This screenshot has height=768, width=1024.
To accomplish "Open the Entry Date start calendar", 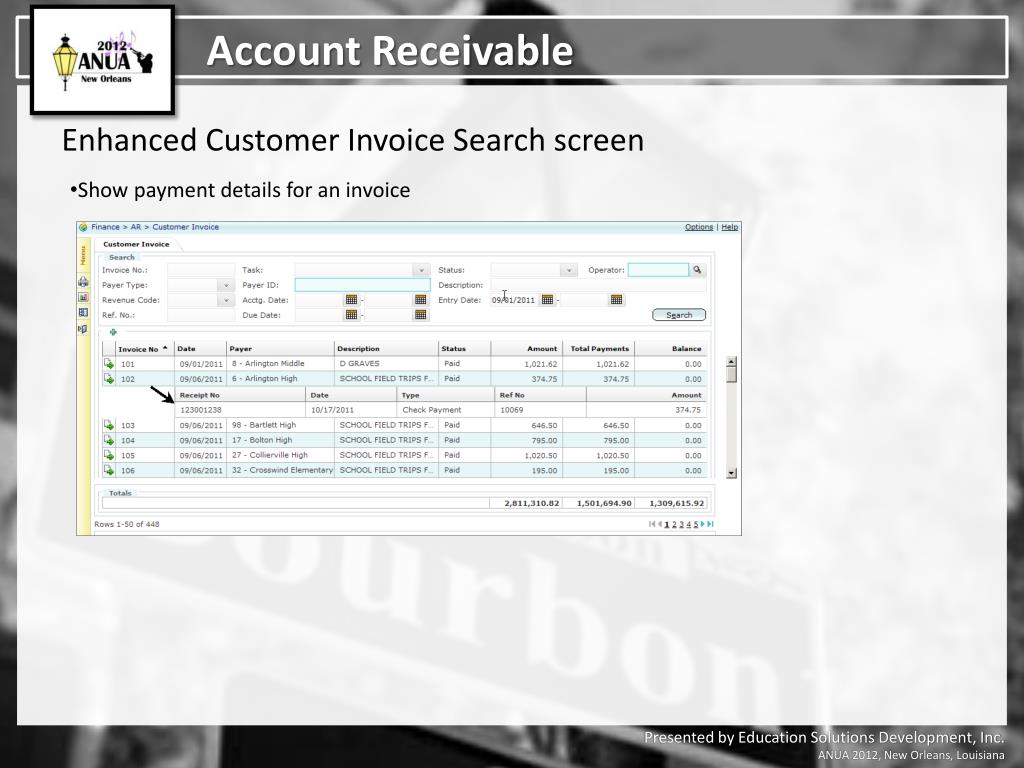I will click(547, 300).
